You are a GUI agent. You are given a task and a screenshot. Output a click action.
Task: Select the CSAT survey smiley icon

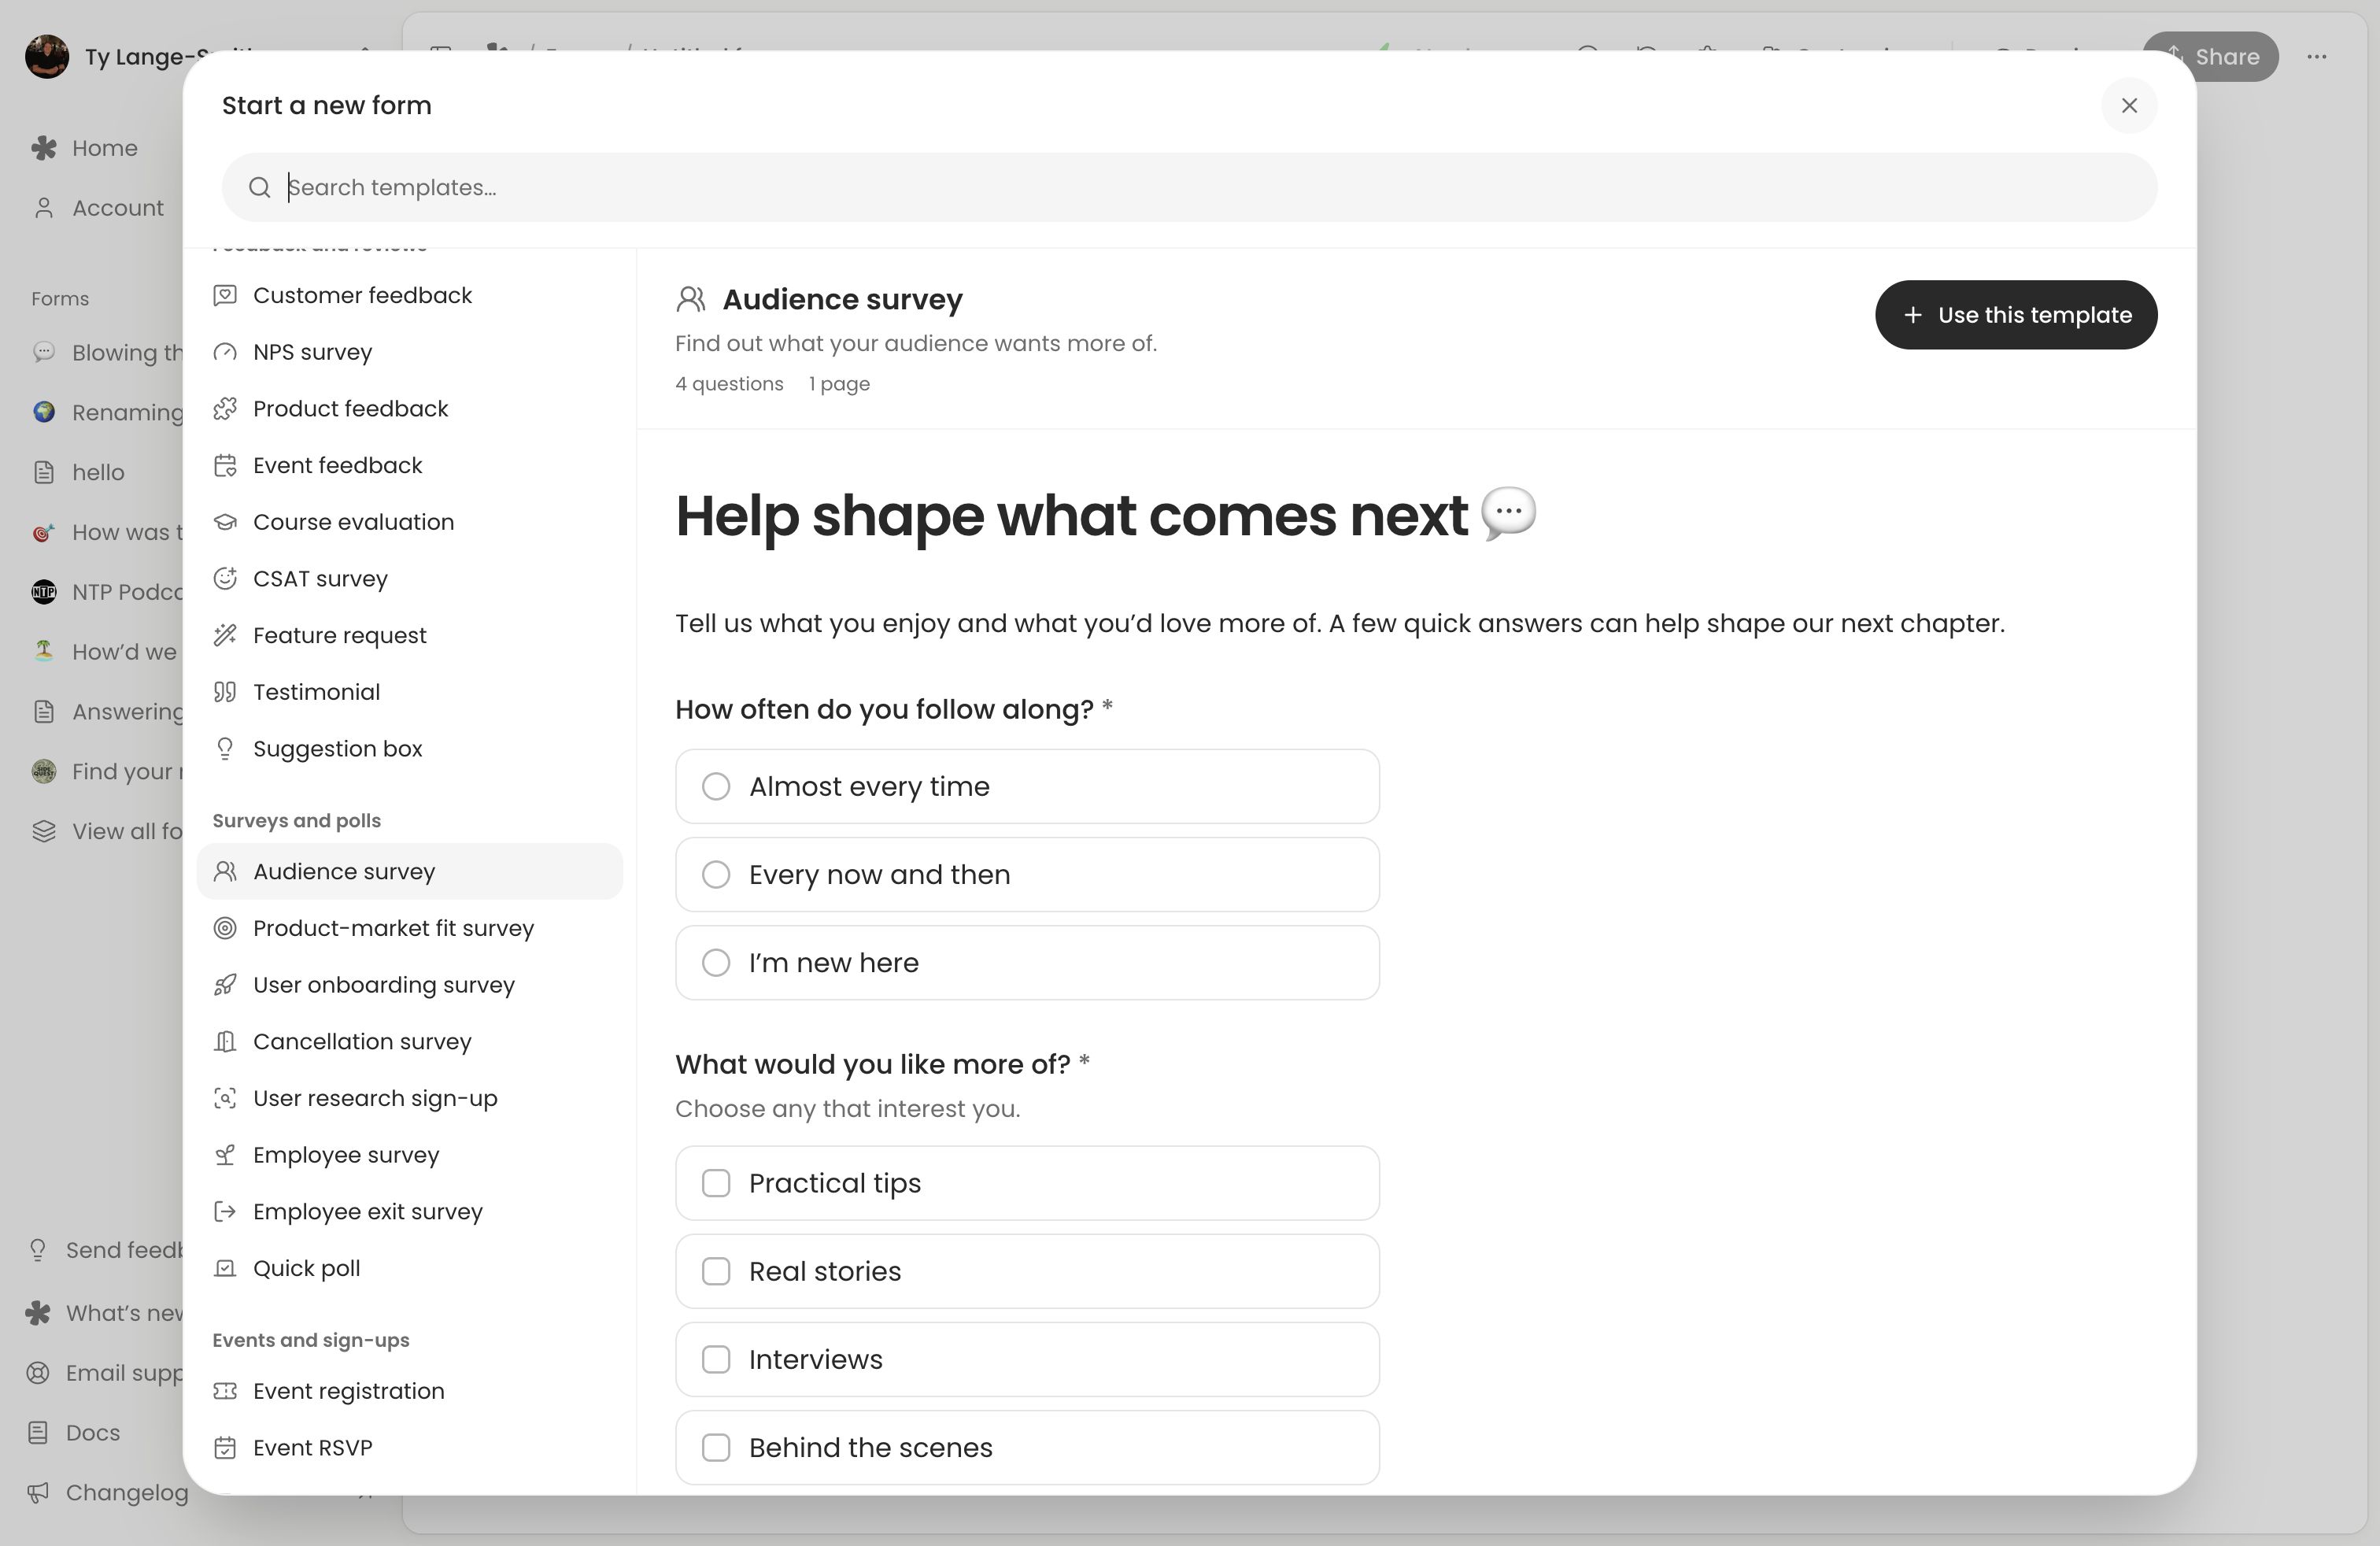pos(225,579)
